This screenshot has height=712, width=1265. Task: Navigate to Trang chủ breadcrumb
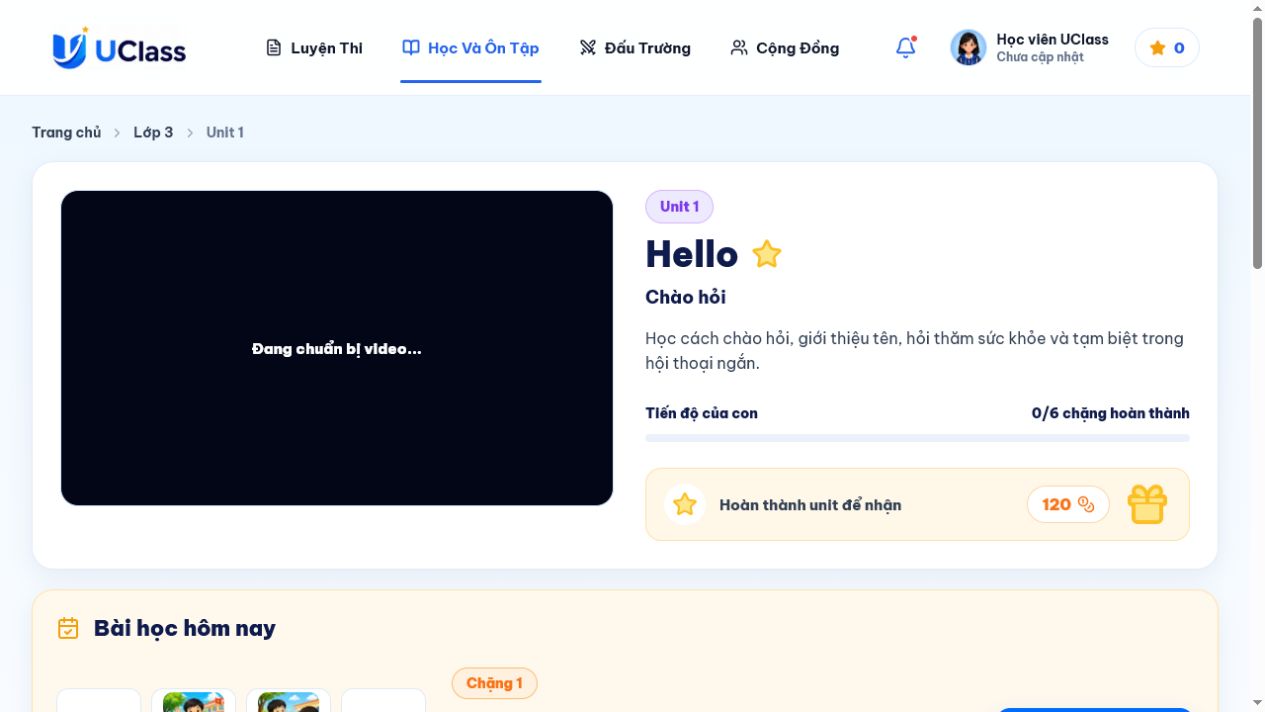coord(66,132)
